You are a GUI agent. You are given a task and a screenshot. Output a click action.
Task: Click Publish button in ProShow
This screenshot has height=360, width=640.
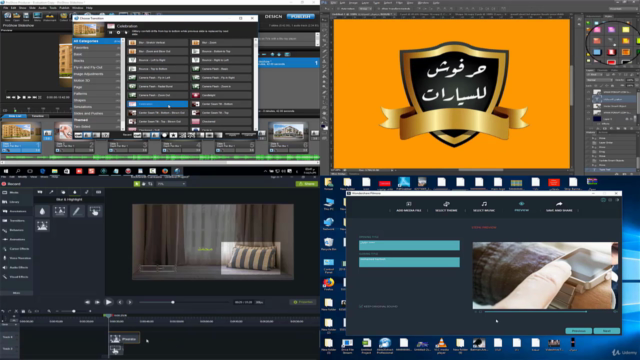coord(300,16)
